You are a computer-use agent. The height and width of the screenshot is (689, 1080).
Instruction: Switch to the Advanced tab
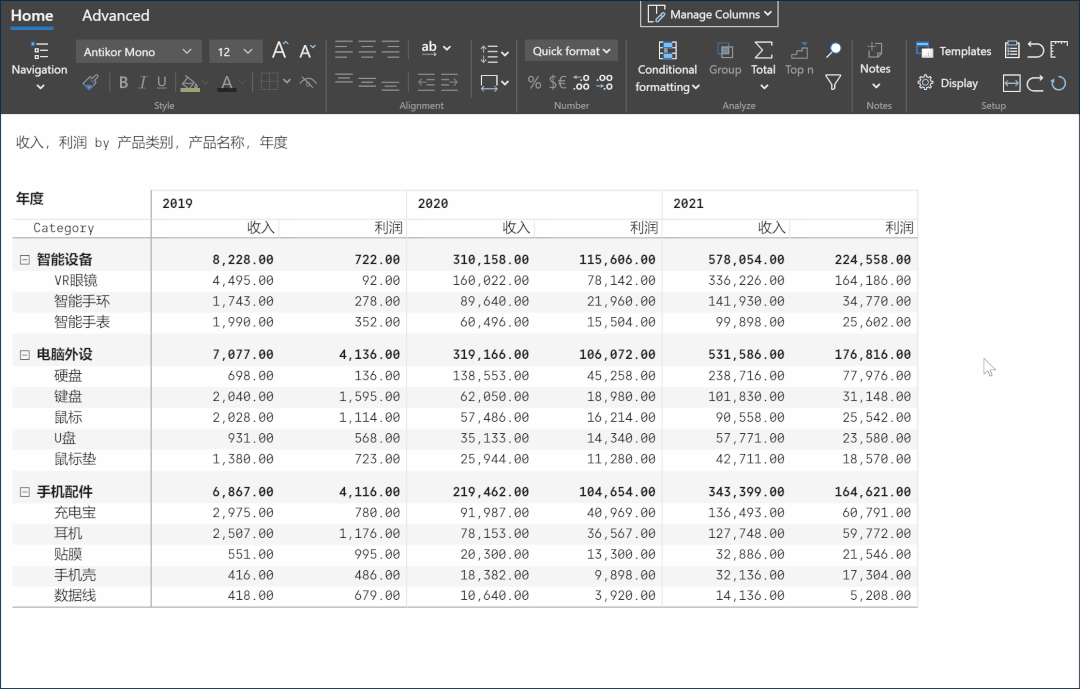coord(116,15)
